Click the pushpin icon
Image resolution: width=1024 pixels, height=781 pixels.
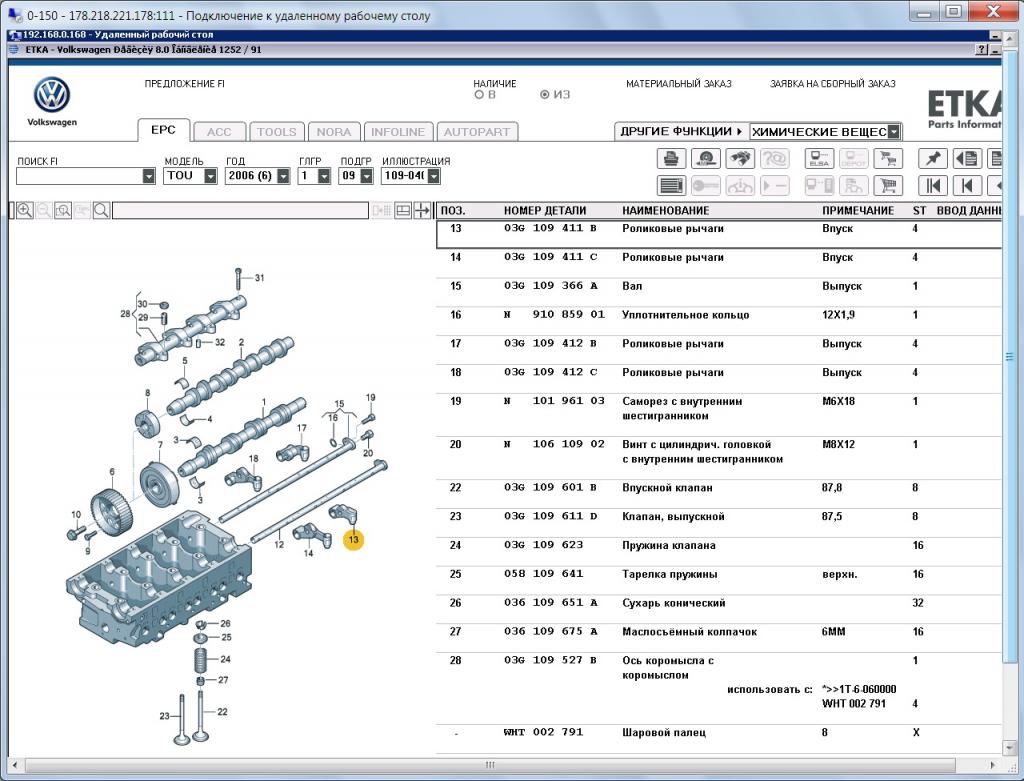(x=933, y=159)
